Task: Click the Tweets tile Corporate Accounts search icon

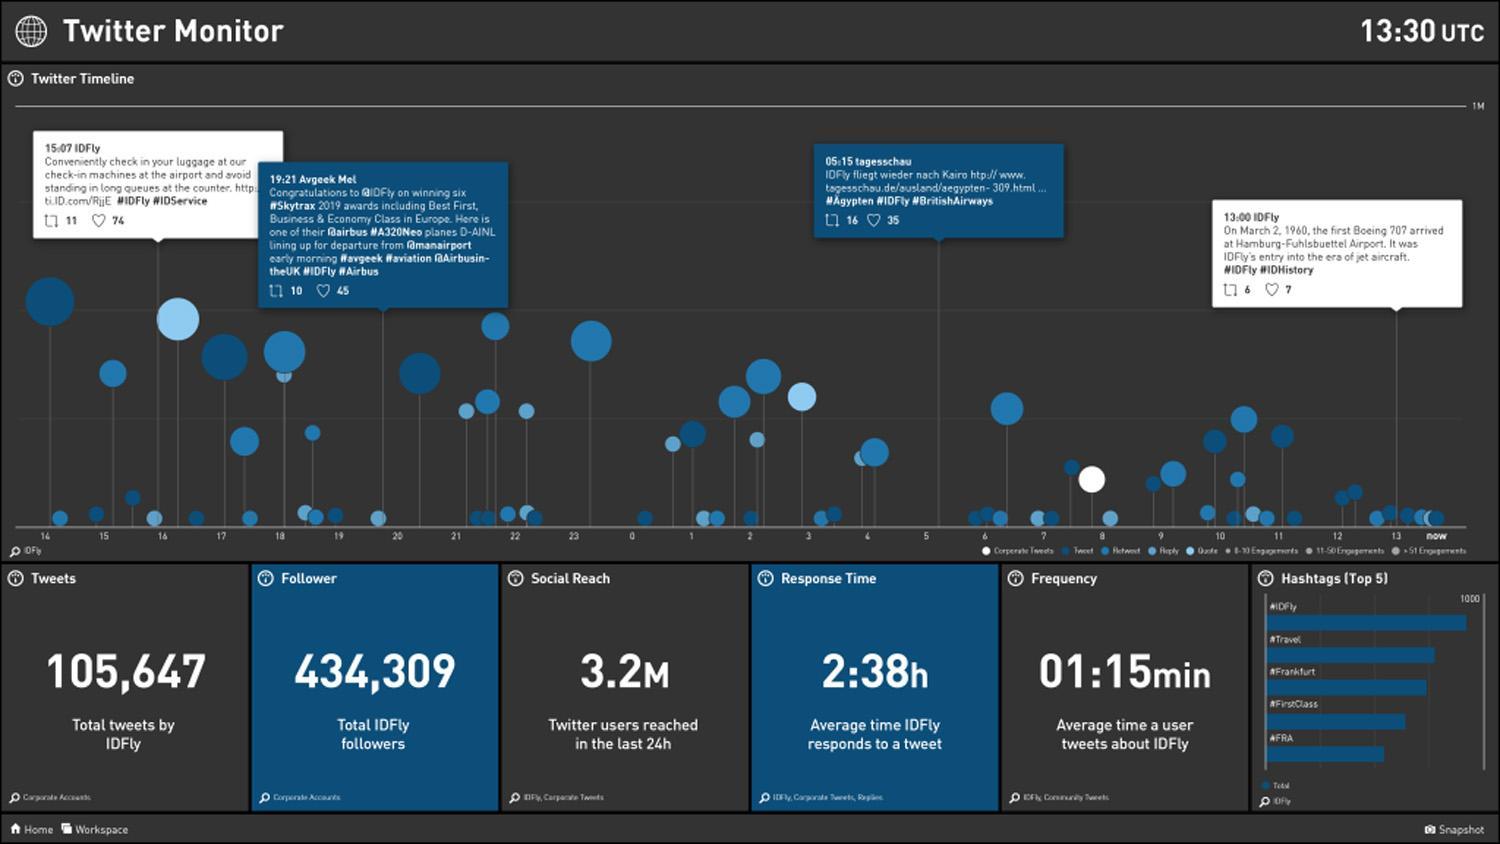Action: [x=15, y=797]
